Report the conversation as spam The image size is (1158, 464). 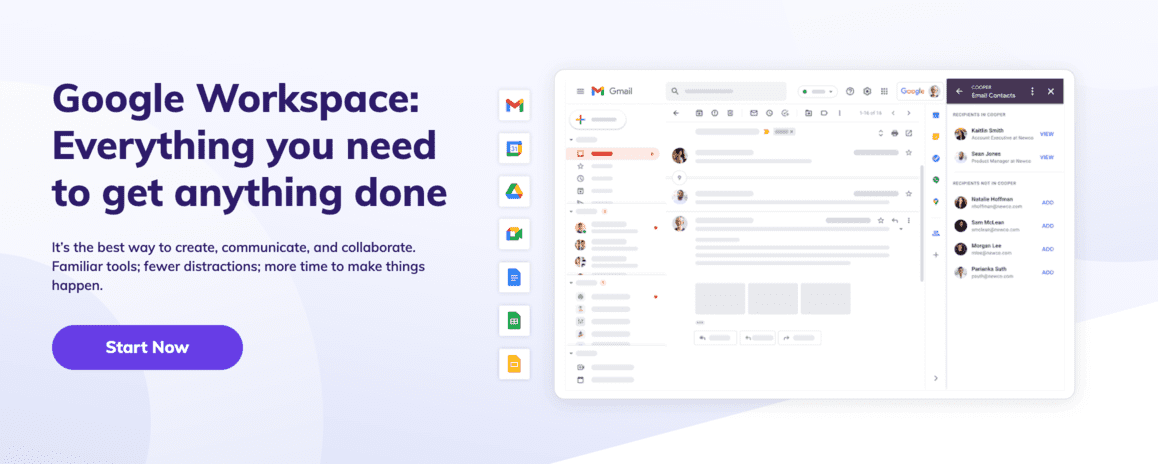tap(714, 113)
